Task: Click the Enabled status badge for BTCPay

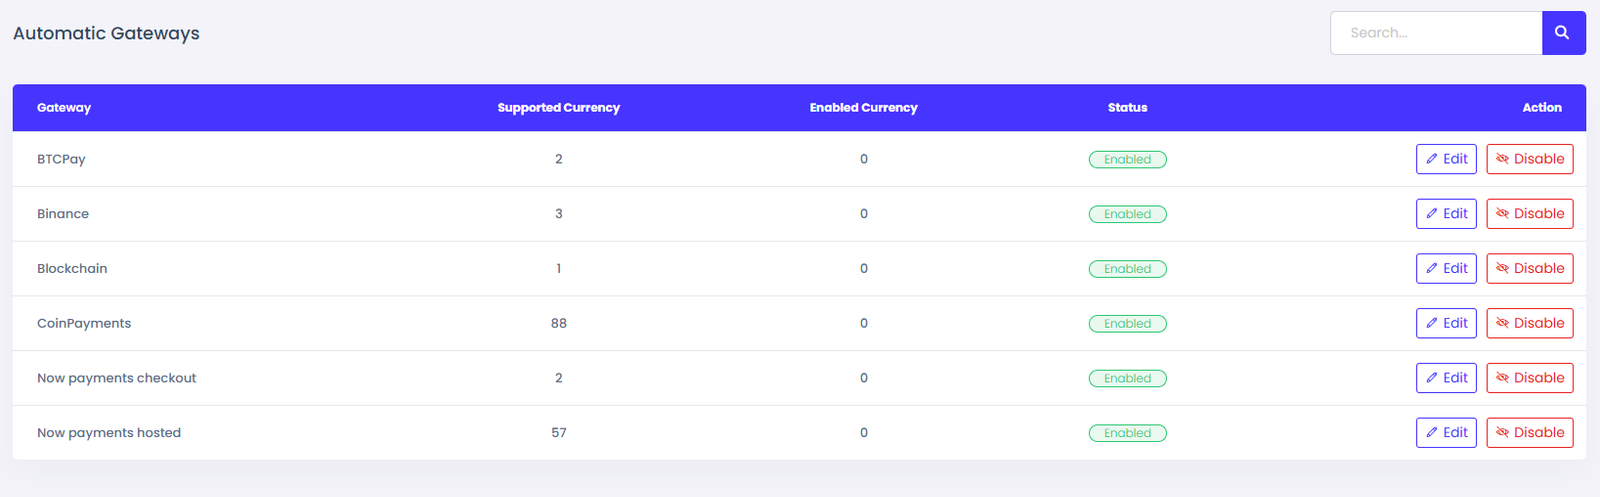Action: click(1127, 160)
